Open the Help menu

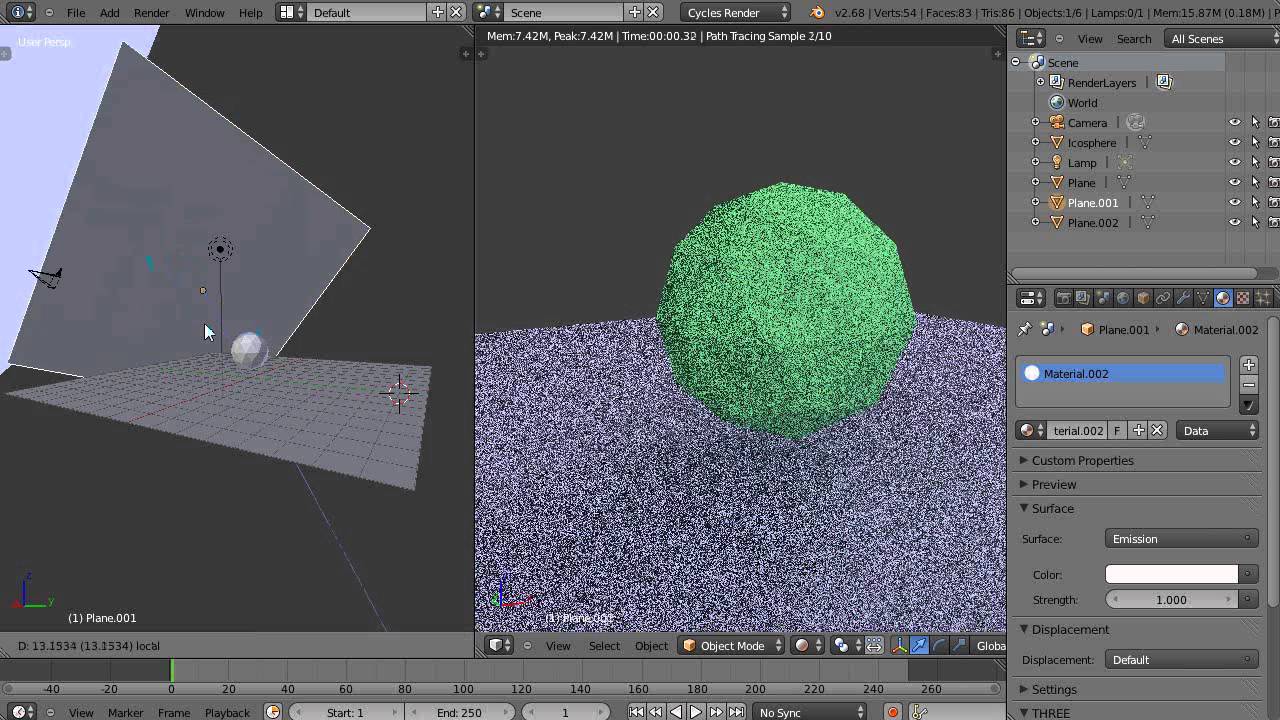click(x=251, y=13)
